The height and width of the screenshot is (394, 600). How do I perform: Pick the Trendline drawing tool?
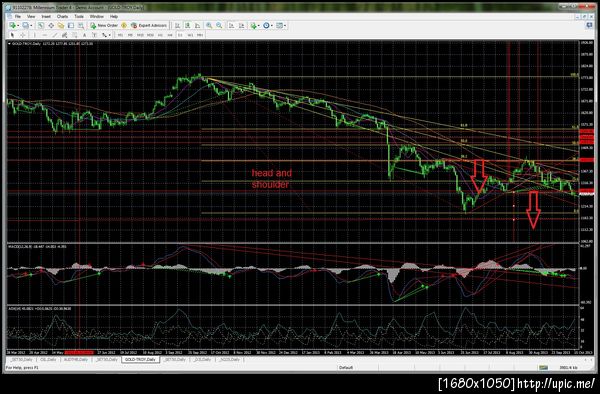click(55, 35)
